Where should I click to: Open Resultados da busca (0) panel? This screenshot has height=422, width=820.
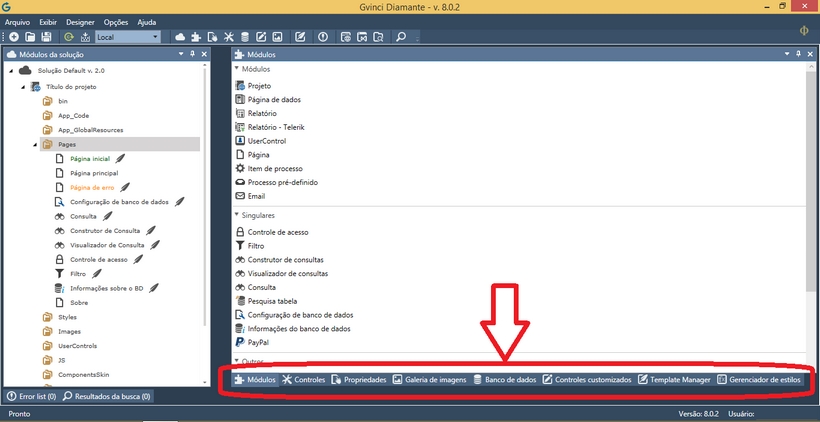pyautogui.click(x=106, y=397)
